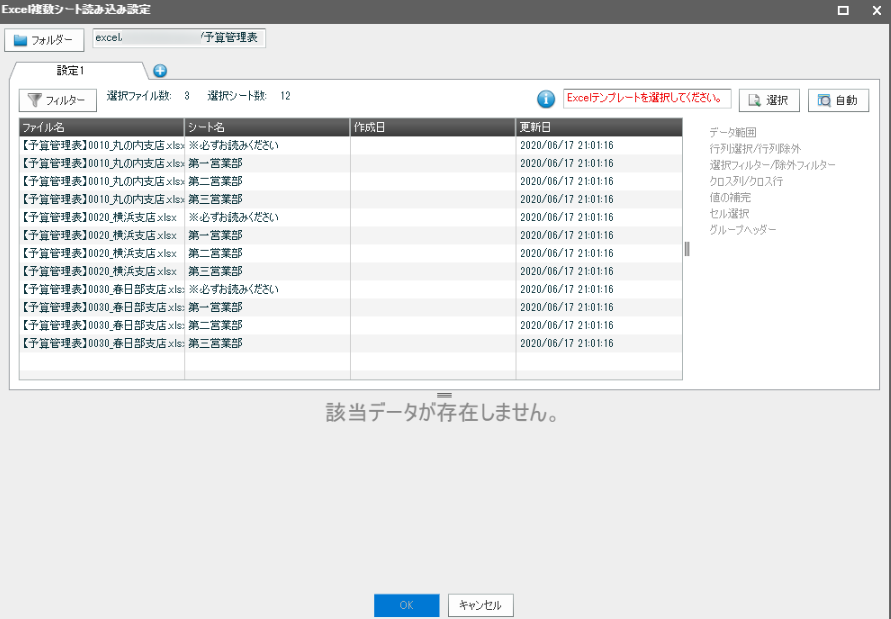
Task: Click the folder path field ending in 予算管理表
Action: 179,38
